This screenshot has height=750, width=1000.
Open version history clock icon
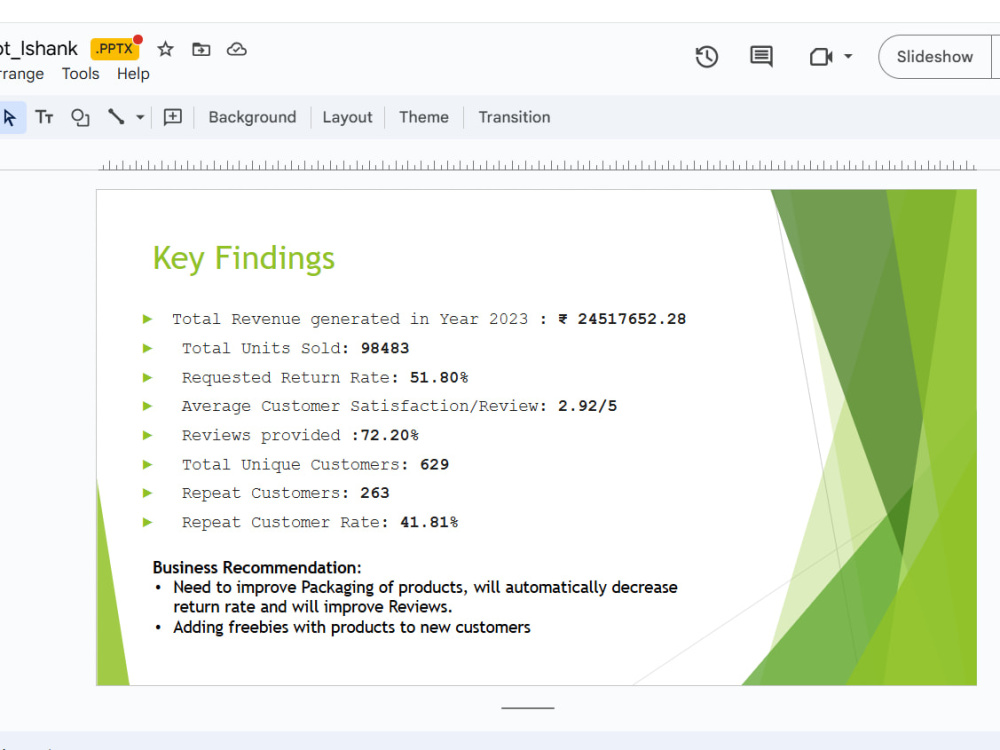tap(707, 57)
